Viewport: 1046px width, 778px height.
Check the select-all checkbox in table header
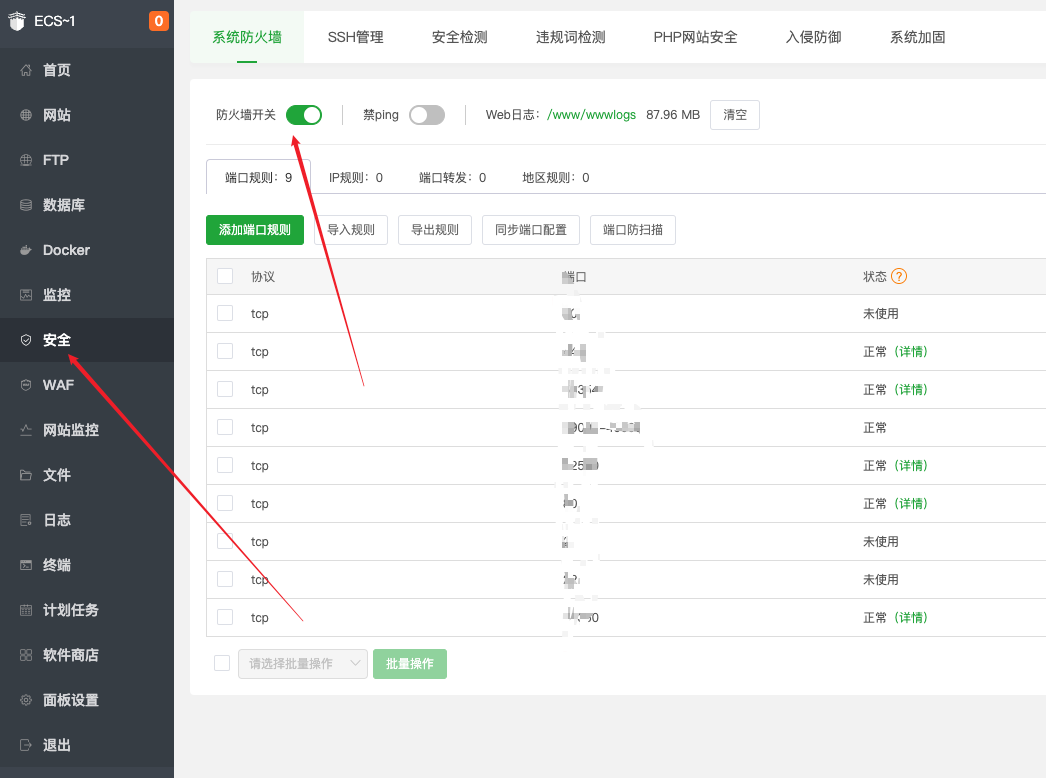(x=225, y=276)
